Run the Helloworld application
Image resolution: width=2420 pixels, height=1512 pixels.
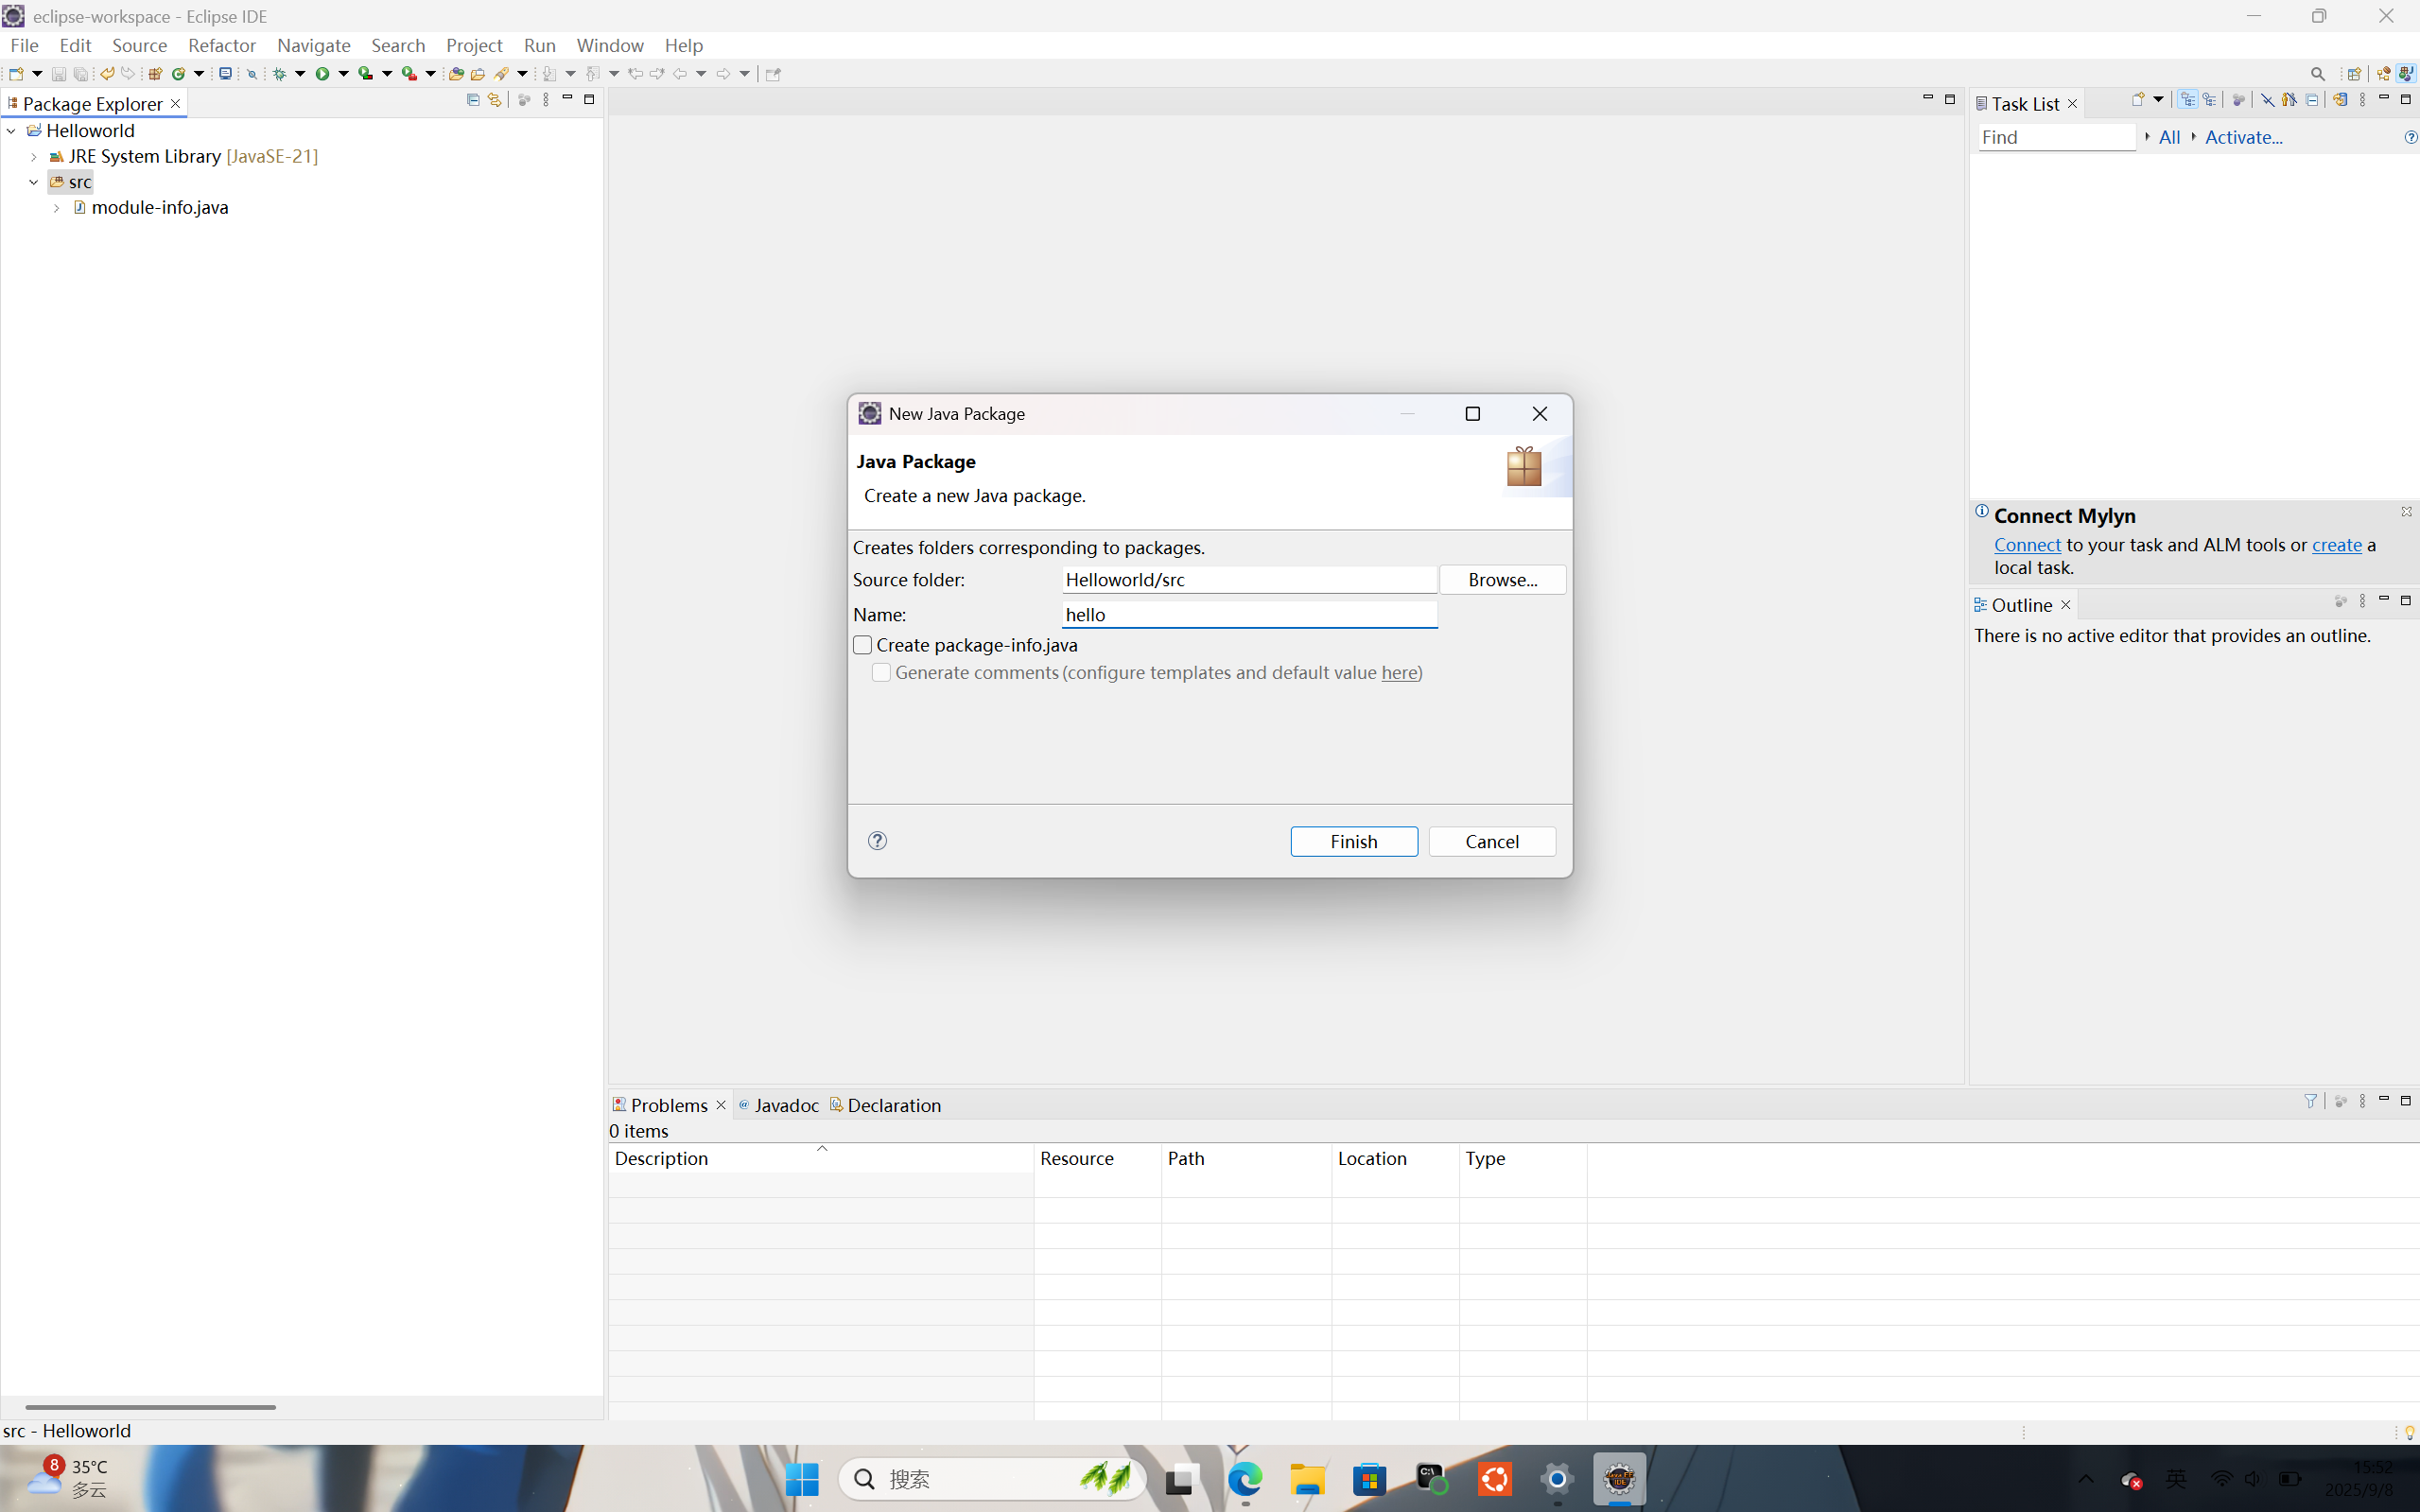(x=325, y=73)
